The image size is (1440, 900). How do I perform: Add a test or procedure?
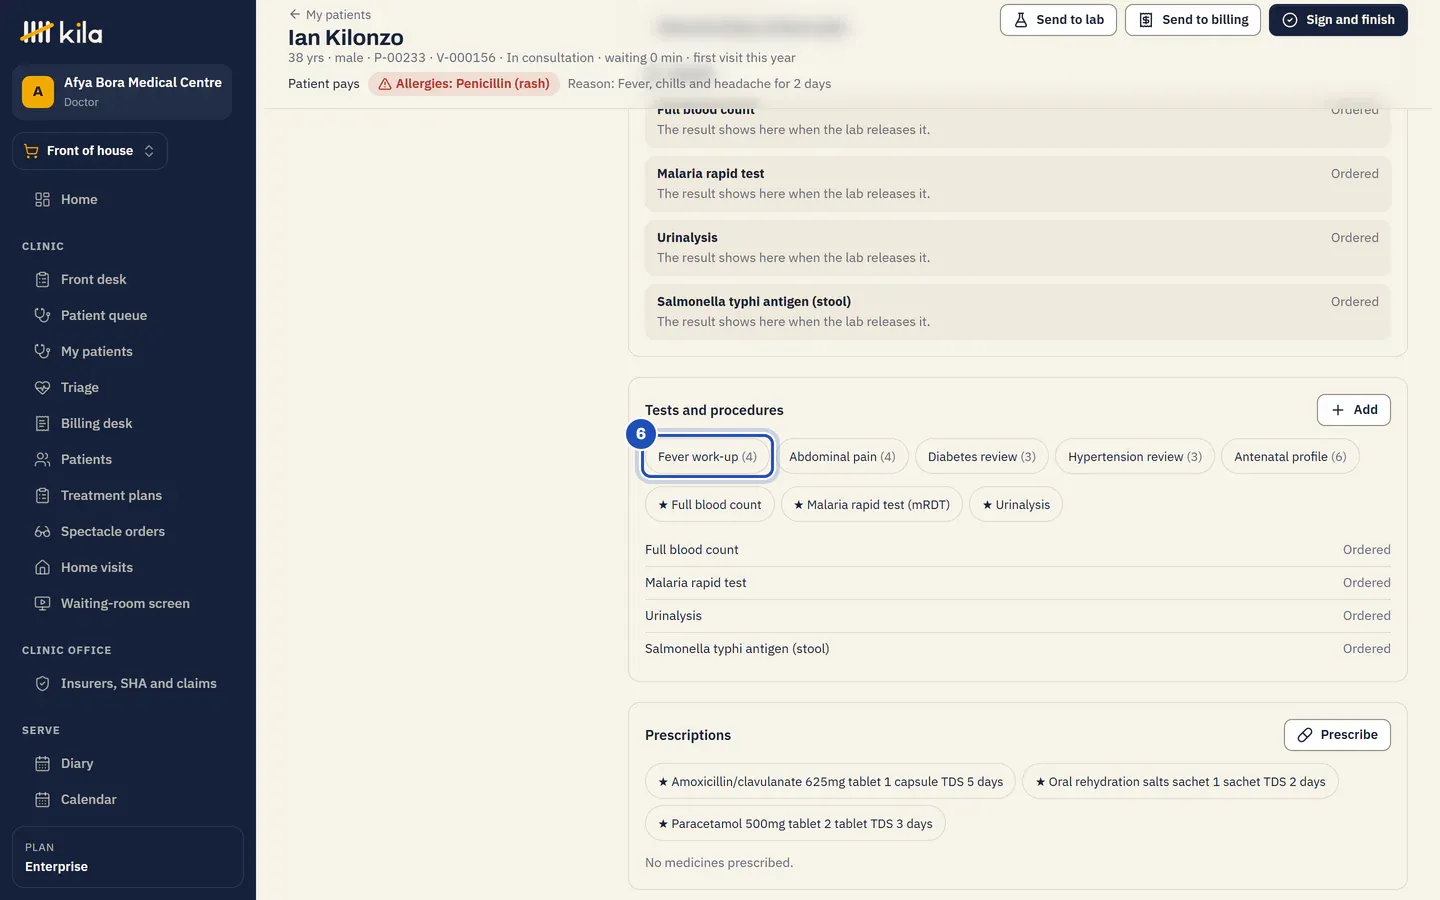coord(1354,410)
